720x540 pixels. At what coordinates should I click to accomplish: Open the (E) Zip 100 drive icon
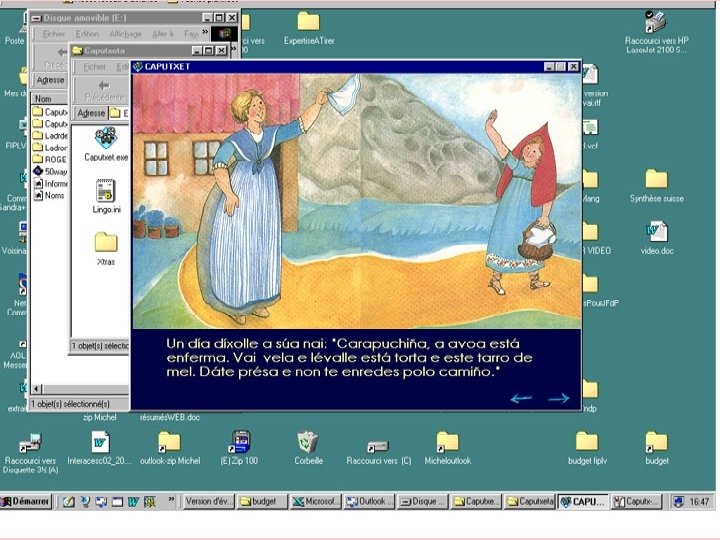pyautogui.click(x=239, y=448)
